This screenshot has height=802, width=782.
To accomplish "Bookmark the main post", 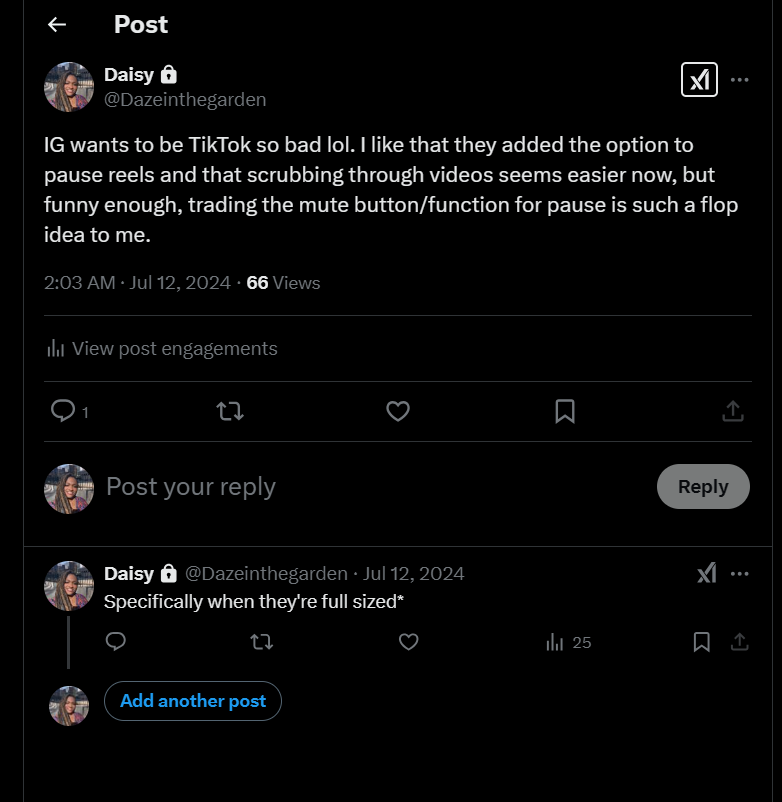I will (x=564, y=410).
